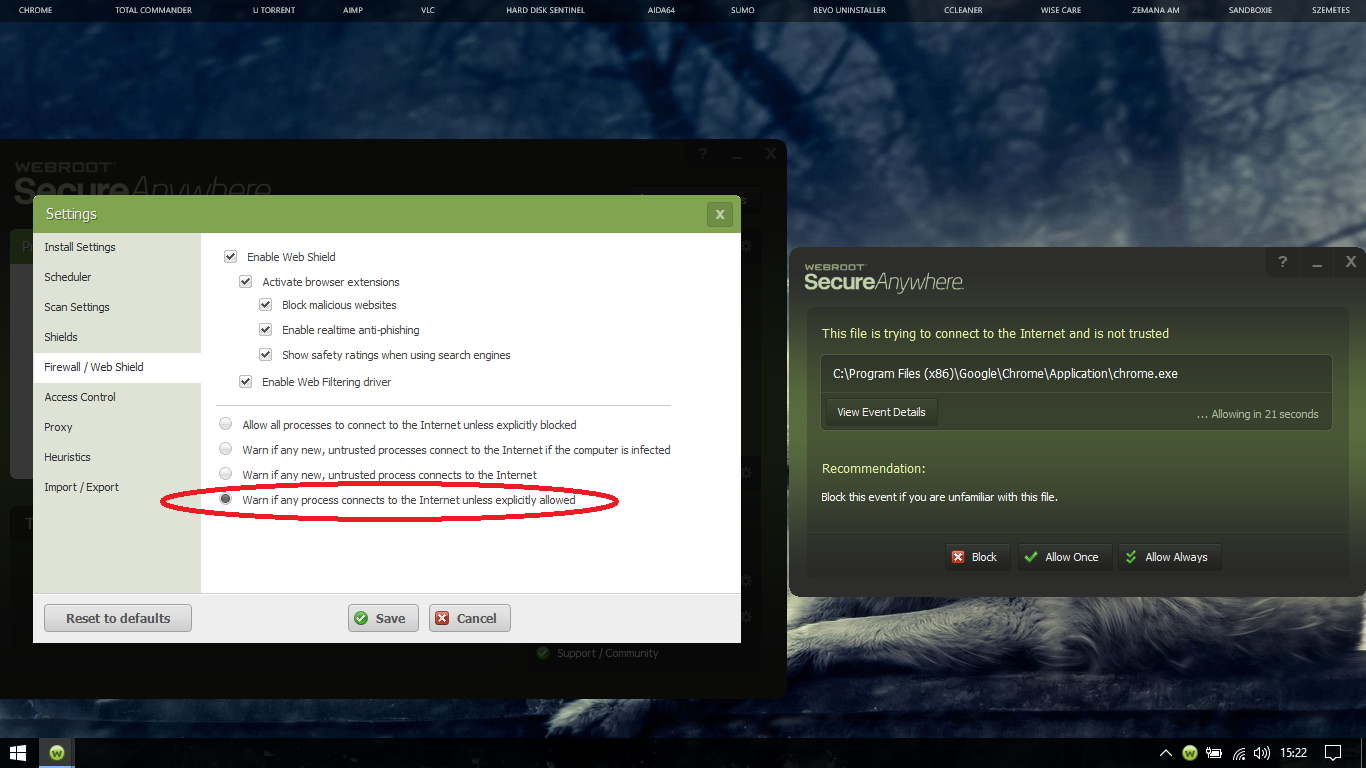The width and height of the screenshot is (1366, 768).
Task: Open WISE CARE shortcut
Action: pos(1063,10)
